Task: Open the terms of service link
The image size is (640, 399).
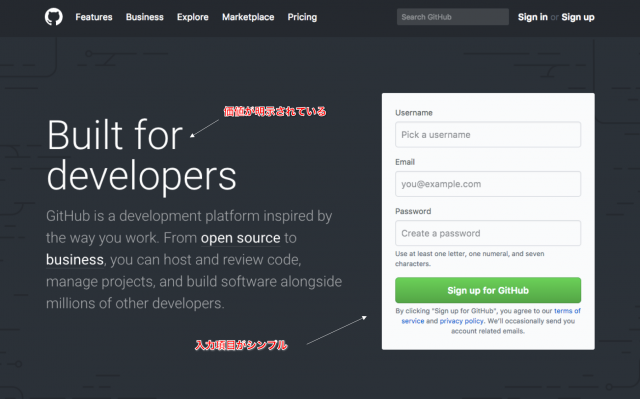Action: [x=567, y=311]
